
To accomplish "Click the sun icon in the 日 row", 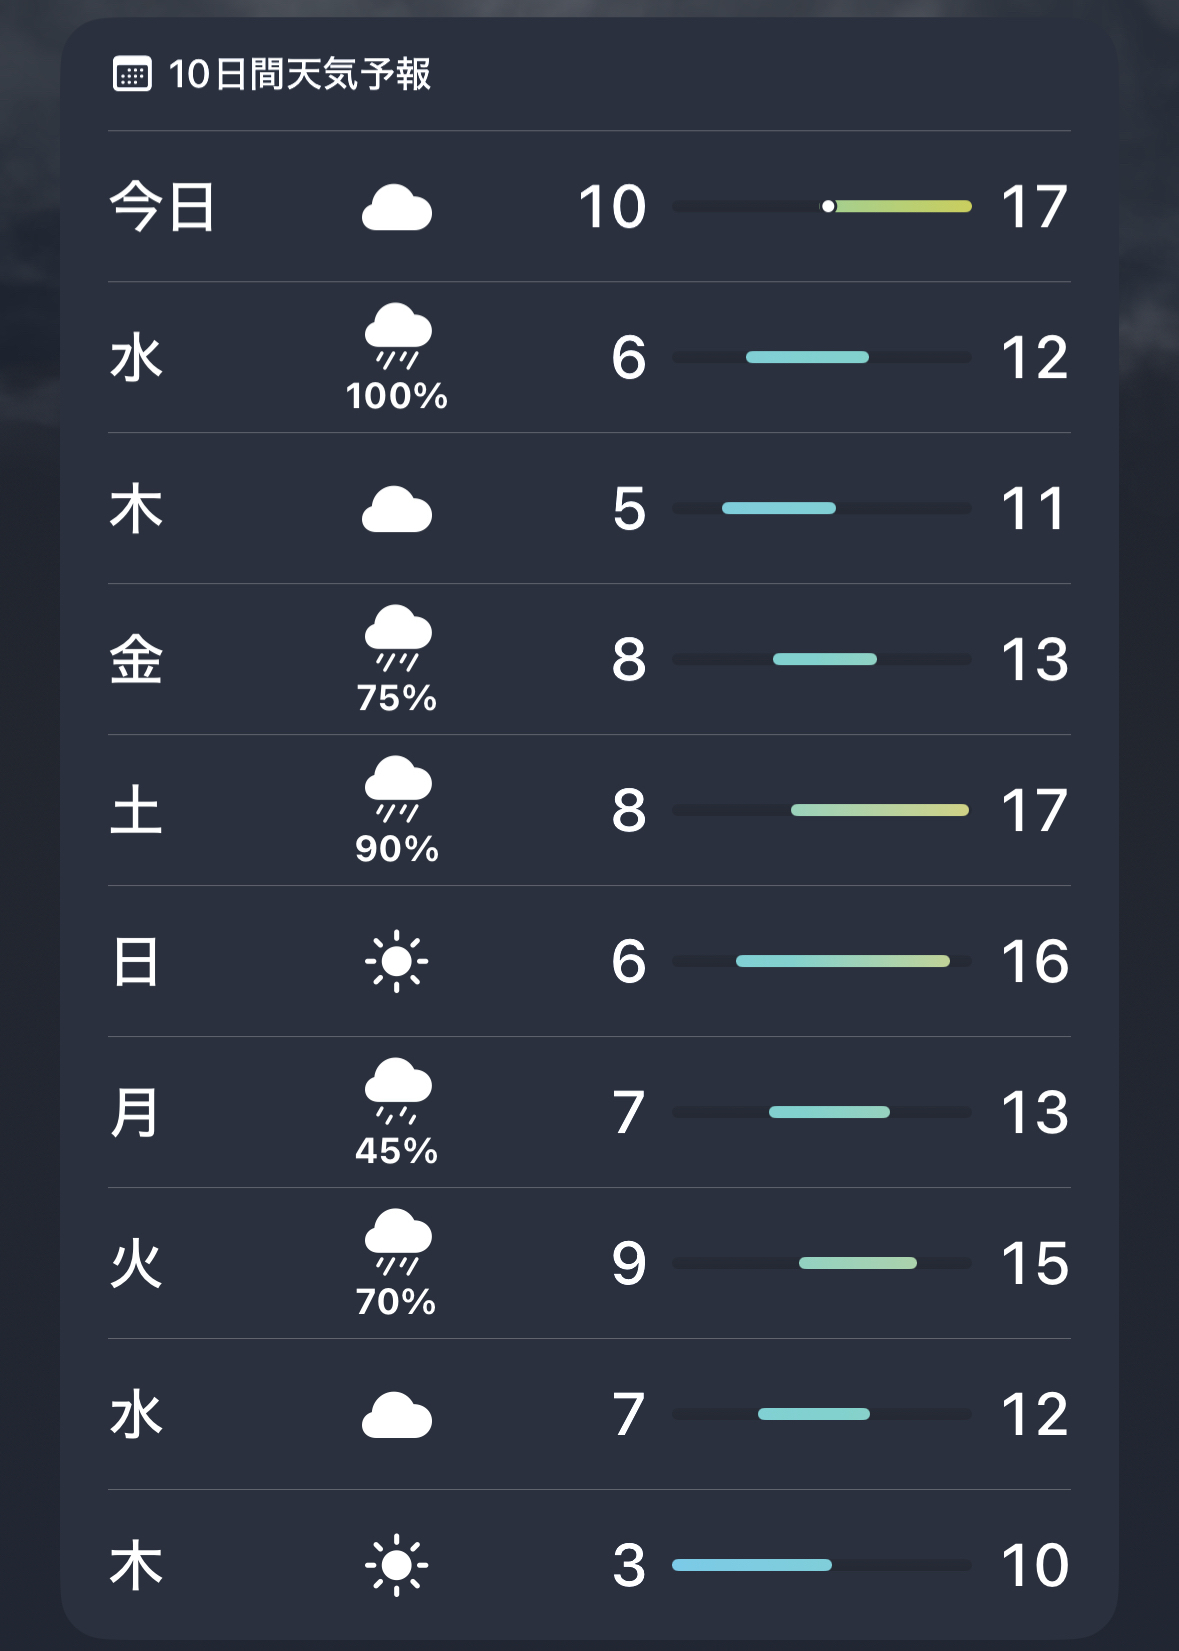I will [397, 961].
